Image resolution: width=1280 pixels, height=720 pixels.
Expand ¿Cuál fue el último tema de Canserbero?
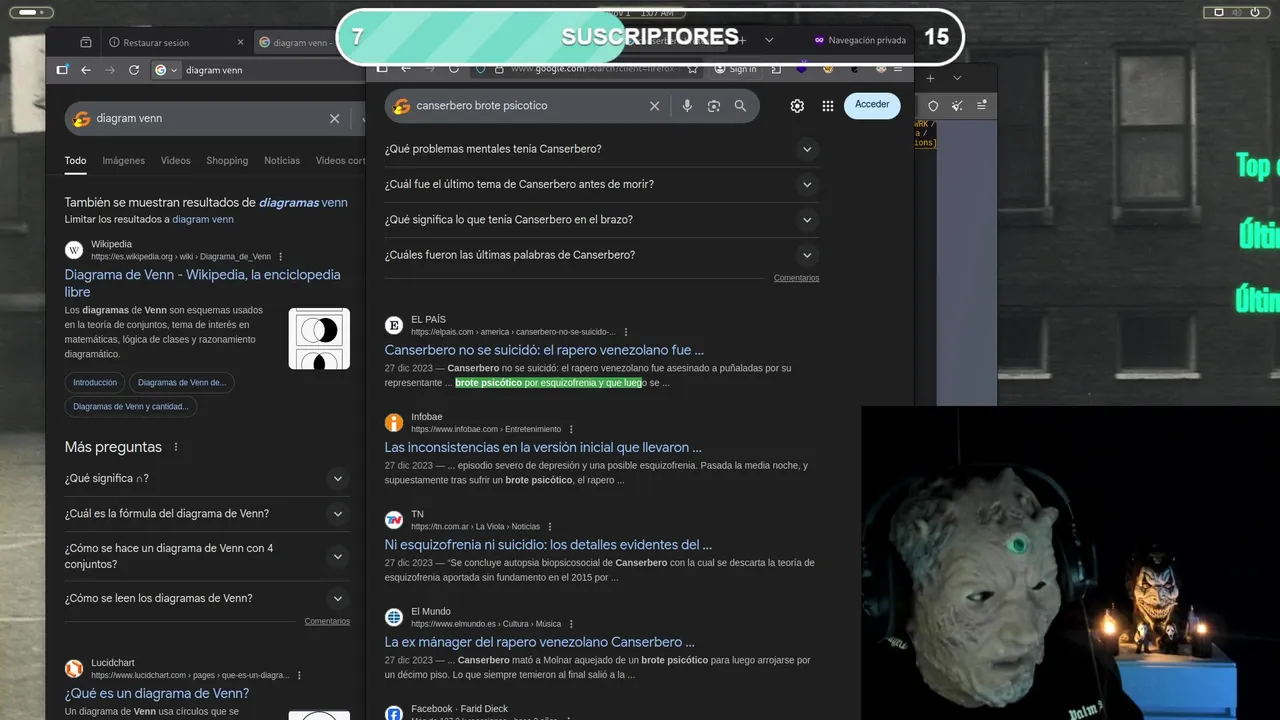point(602,184)
